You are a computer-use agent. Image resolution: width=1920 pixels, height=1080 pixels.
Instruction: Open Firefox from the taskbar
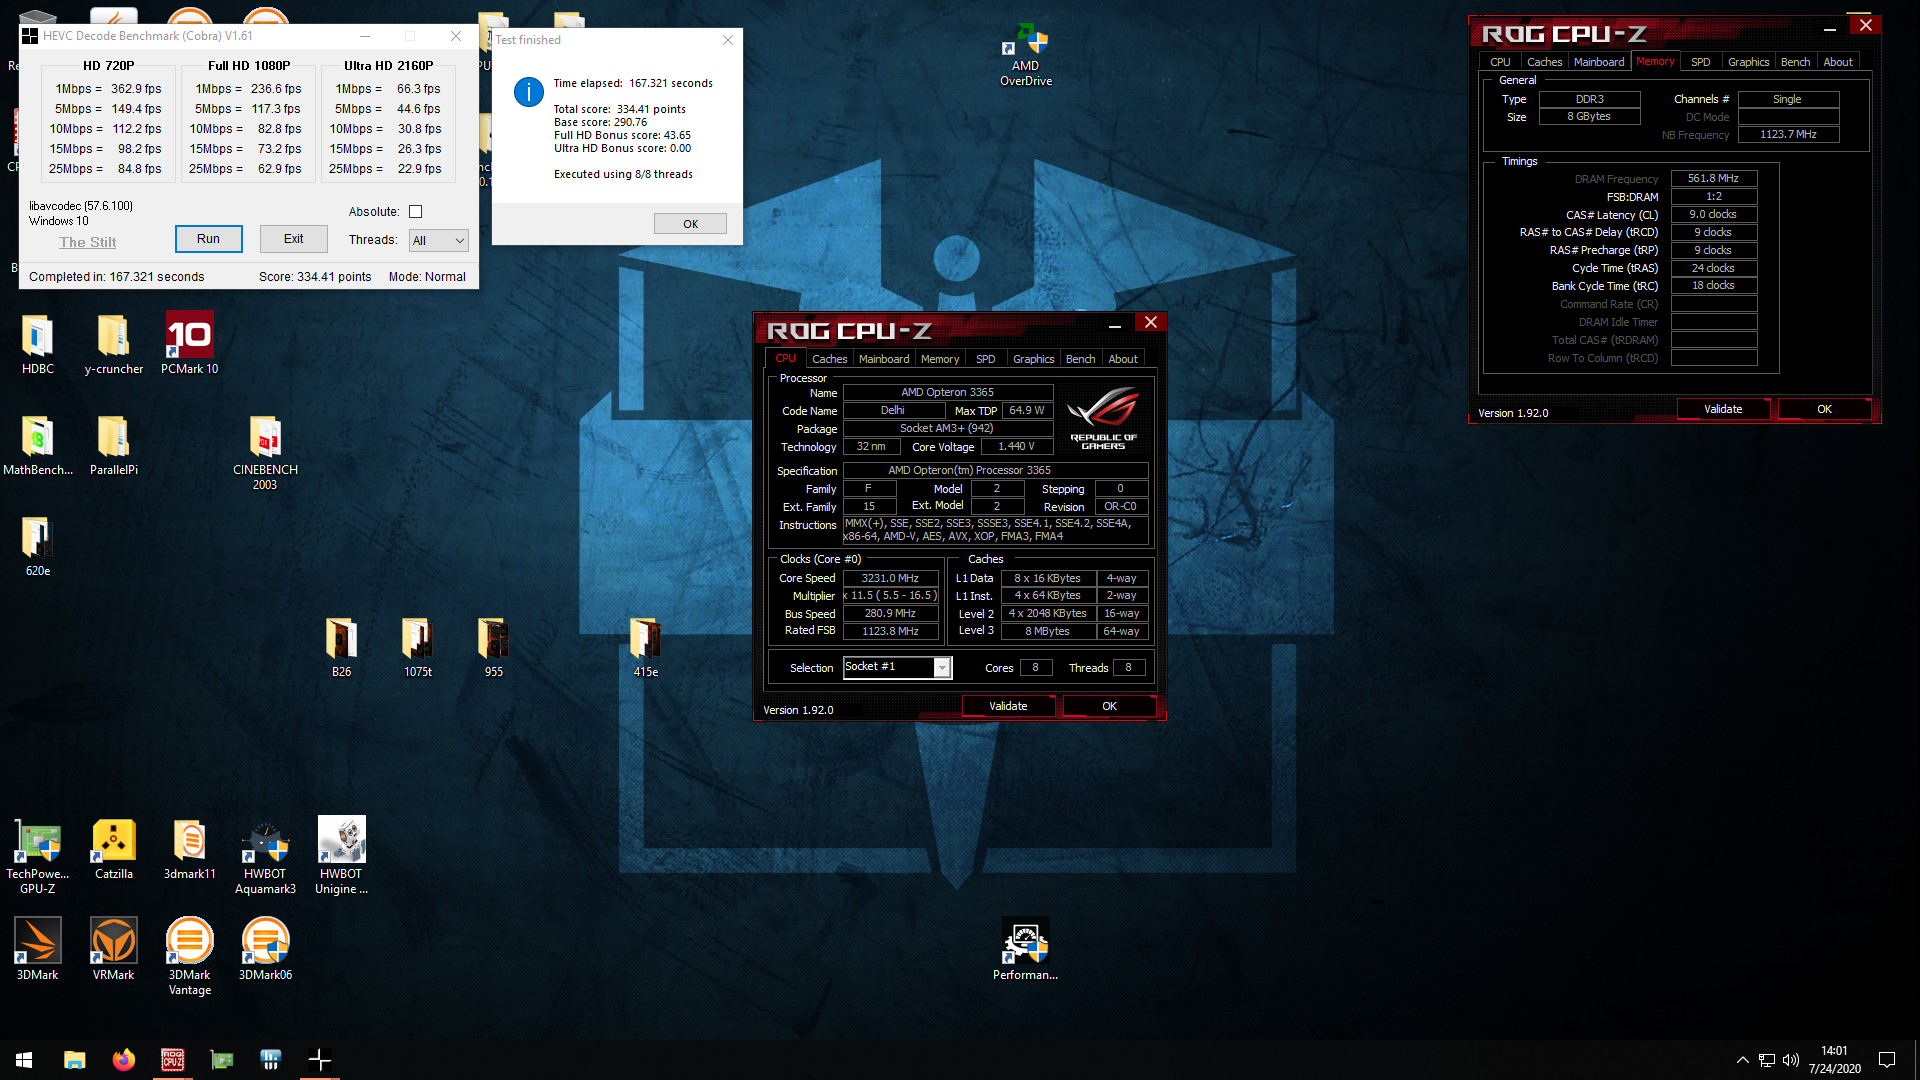click(x=123, y=1060)
